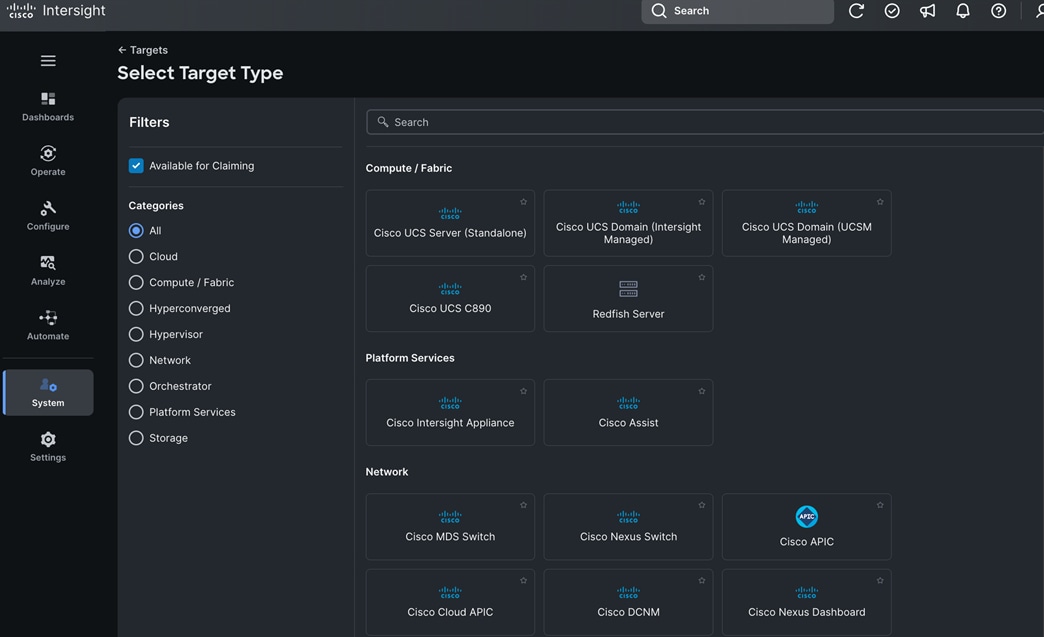The width and height of the screenshot is (1044, 637).
Task: Select the Hyperconverged category radio
Action: point(136,308)
